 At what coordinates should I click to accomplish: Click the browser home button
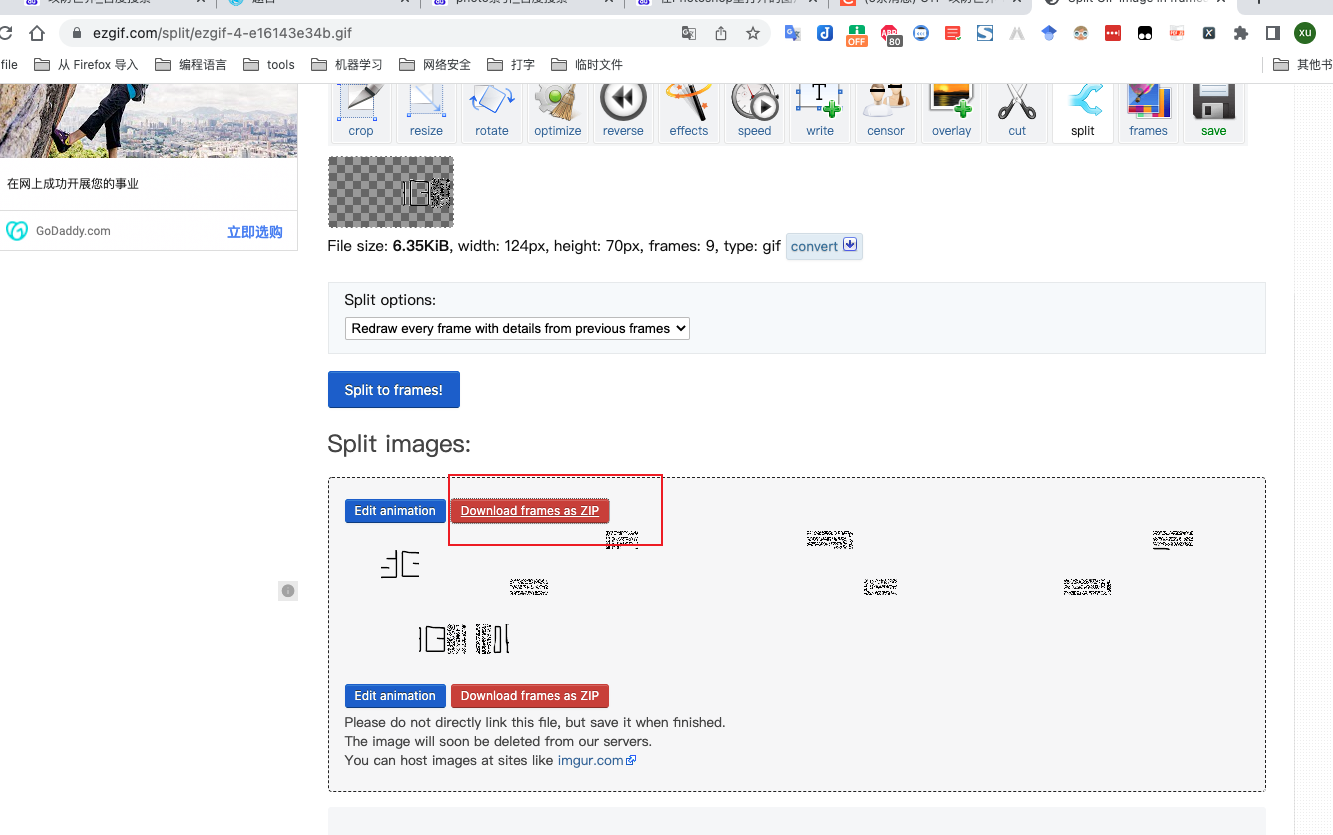coord(37,33)
